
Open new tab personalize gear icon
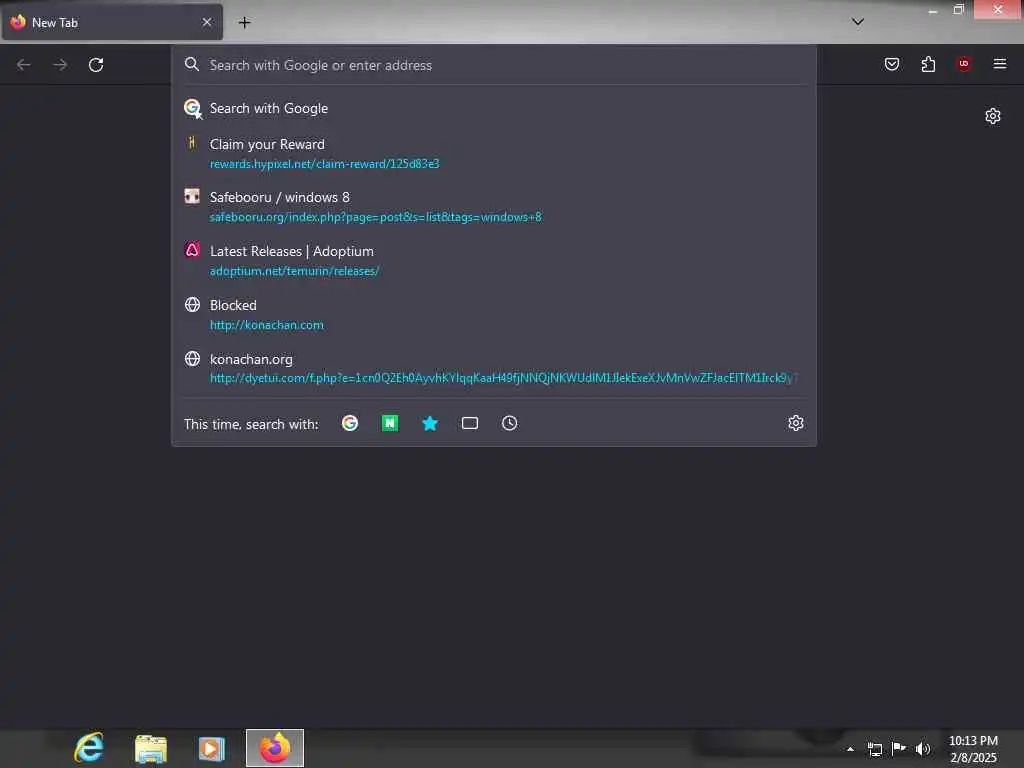coord(993,116)
